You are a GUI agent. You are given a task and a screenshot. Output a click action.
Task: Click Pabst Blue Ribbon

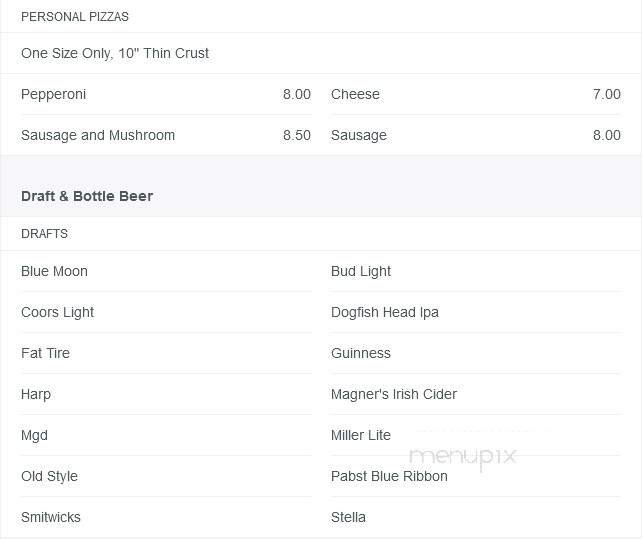tap(389, 476)
